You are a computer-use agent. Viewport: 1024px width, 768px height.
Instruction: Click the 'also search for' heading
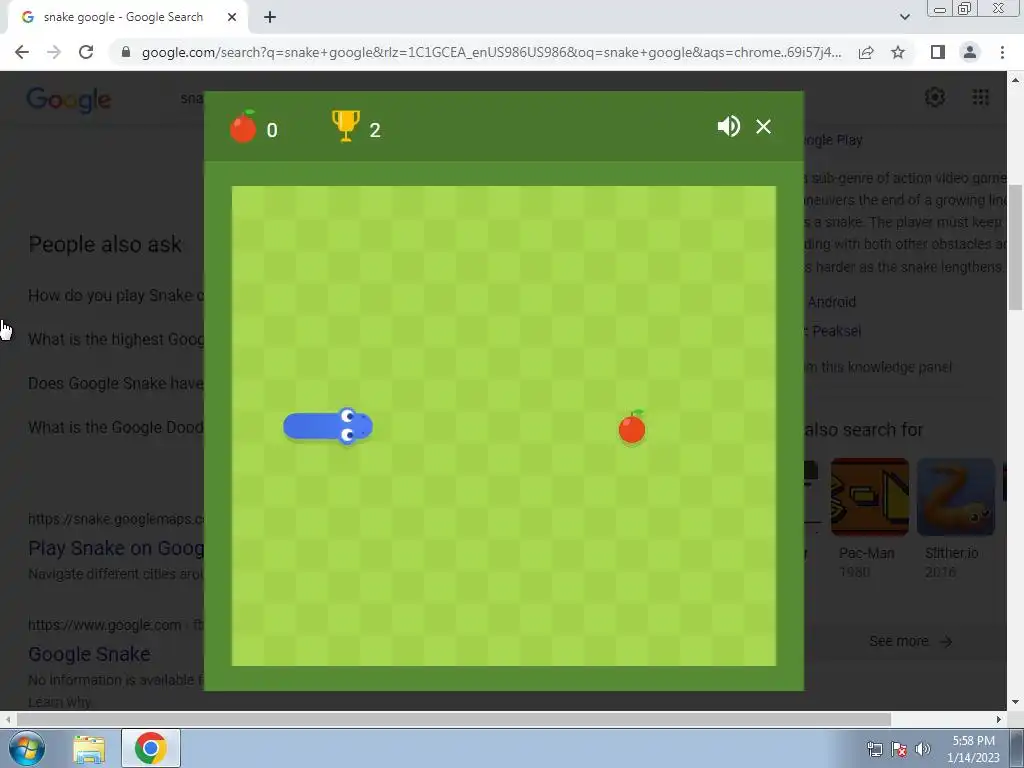point(863,430)
